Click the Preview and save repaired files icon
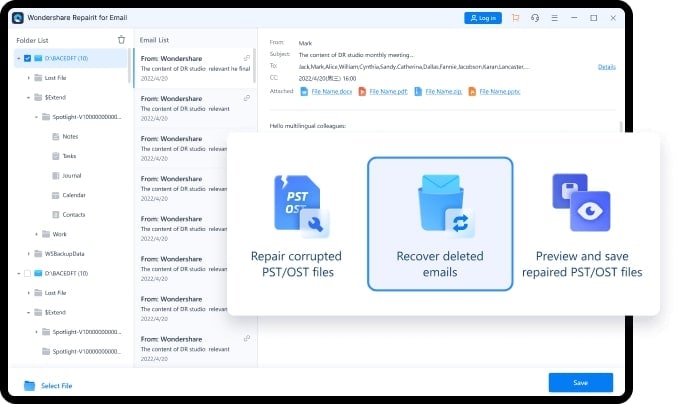Image resolution: width=678 pixels, height=404 pixels. 581,202
